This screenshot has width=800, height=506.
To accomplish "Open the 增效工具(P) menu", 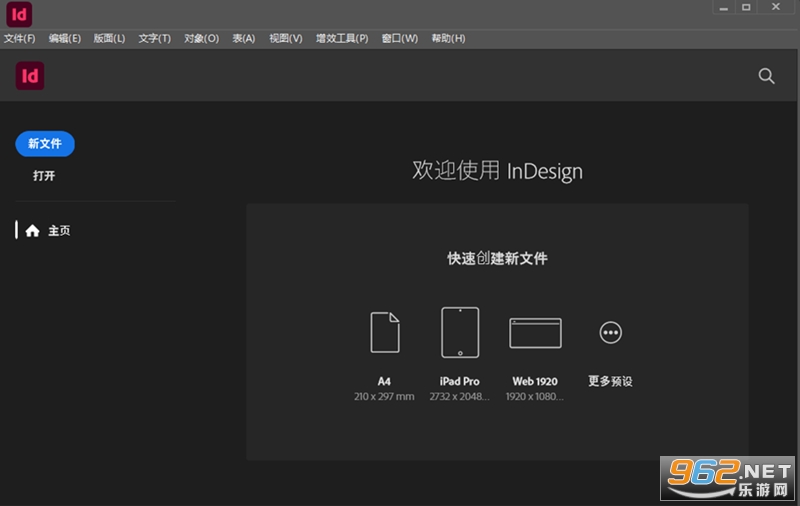I will click(342, 38).
